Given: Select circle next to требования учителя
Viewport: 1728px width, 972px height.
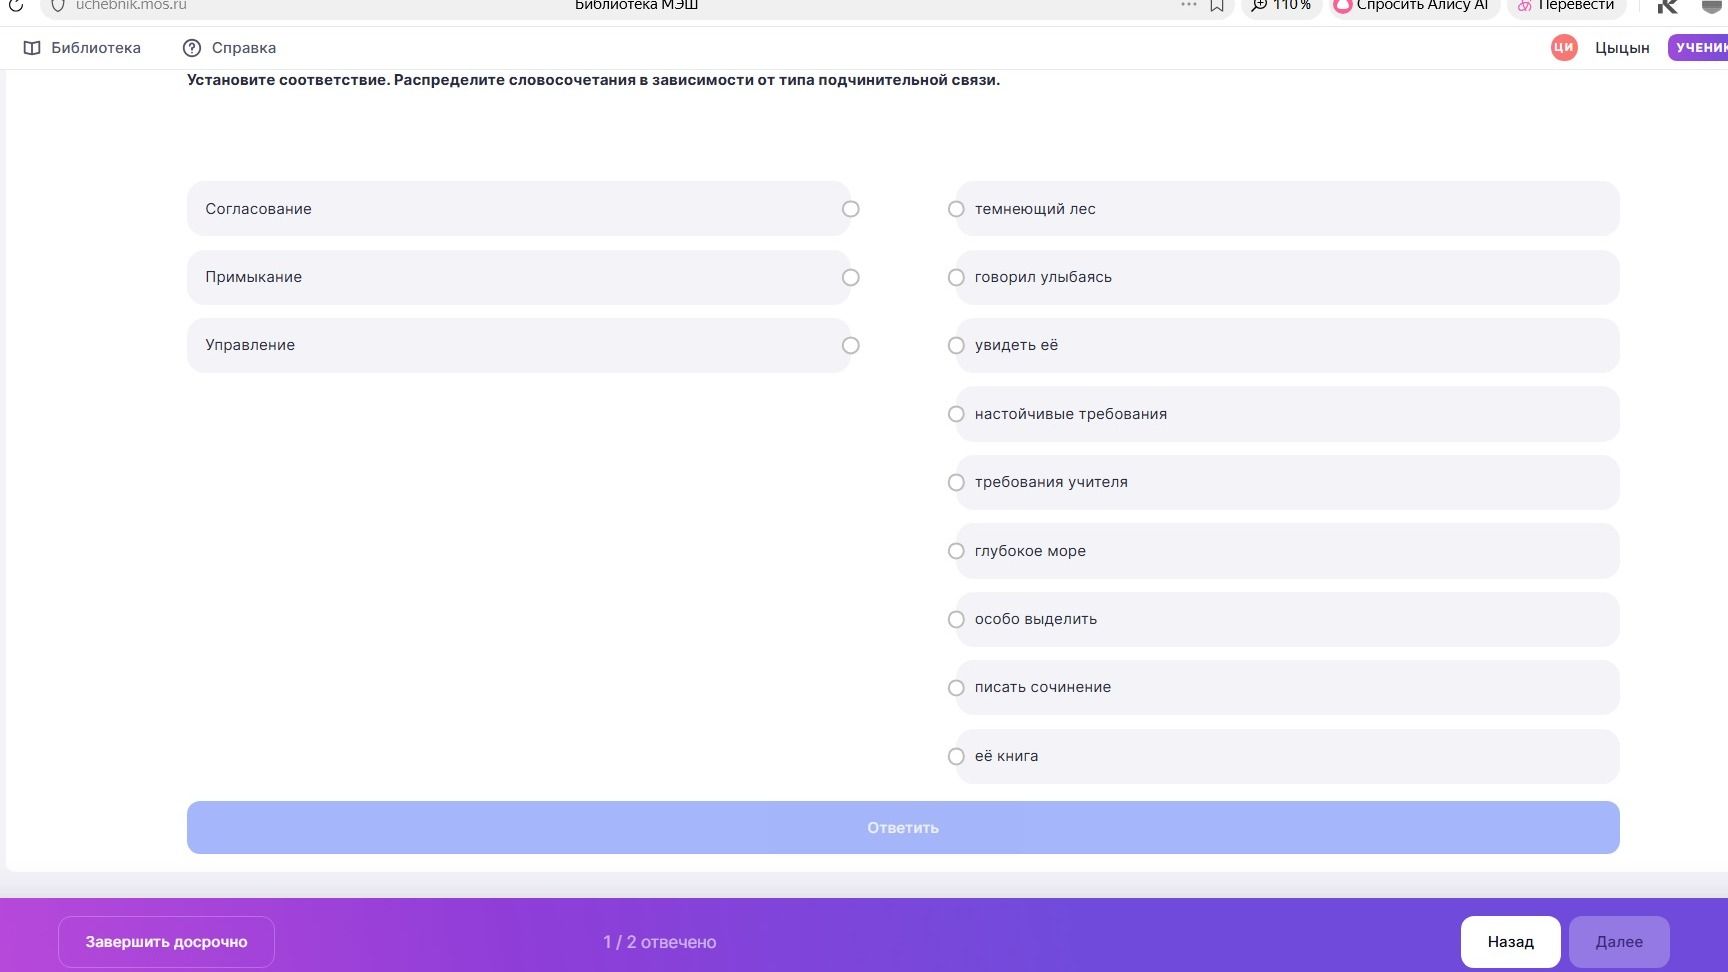Looking at the screenshot, I should [x=956, y=482].
